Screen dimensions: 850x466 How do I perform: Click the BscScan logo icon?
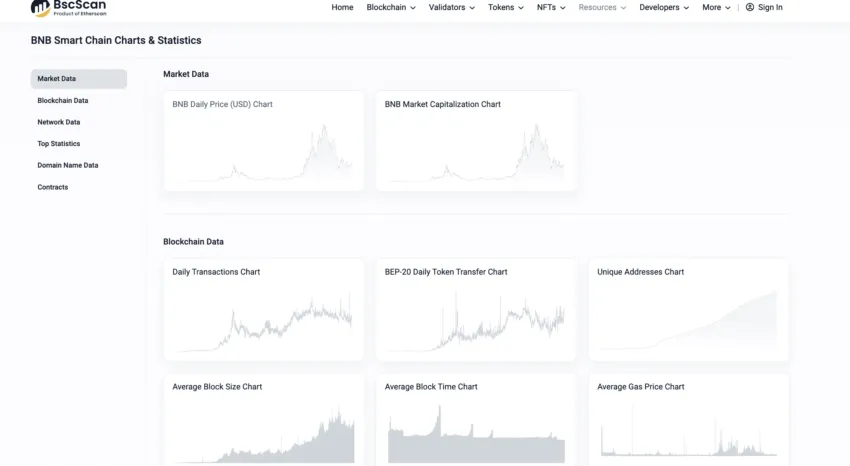(40, 7)
